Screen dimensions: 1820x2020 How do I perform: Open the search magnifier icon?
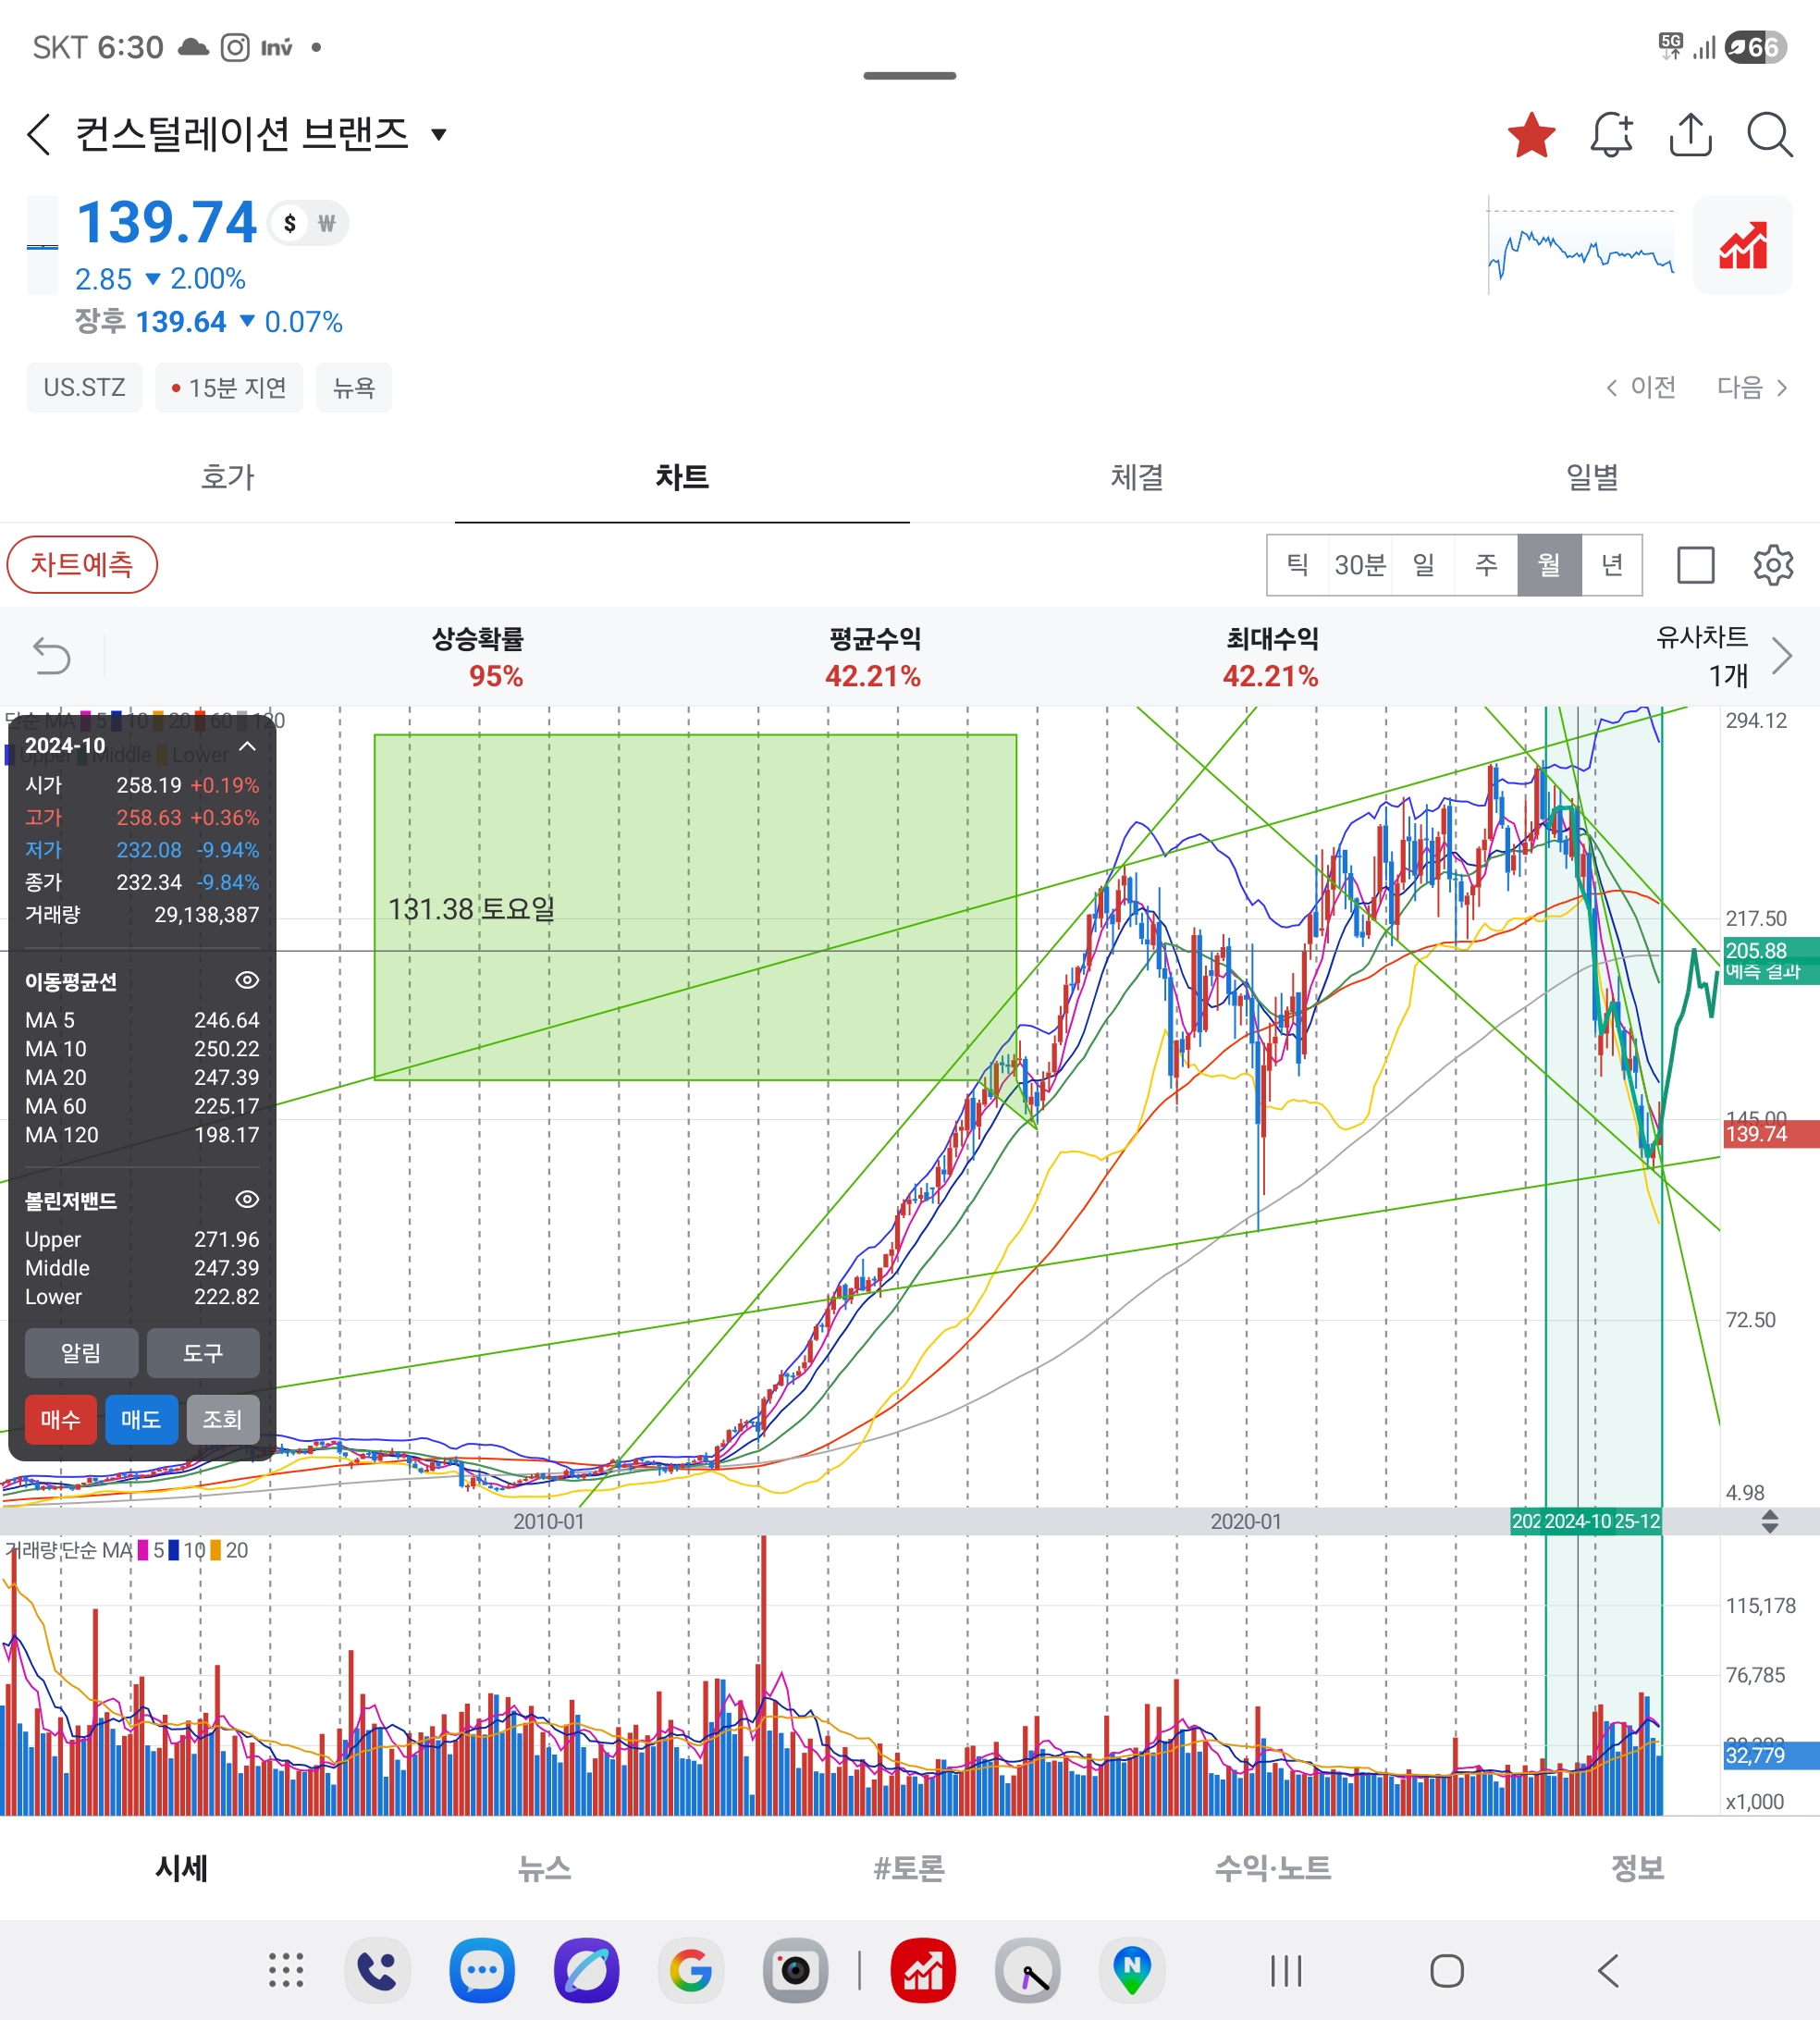point(1769,135)
